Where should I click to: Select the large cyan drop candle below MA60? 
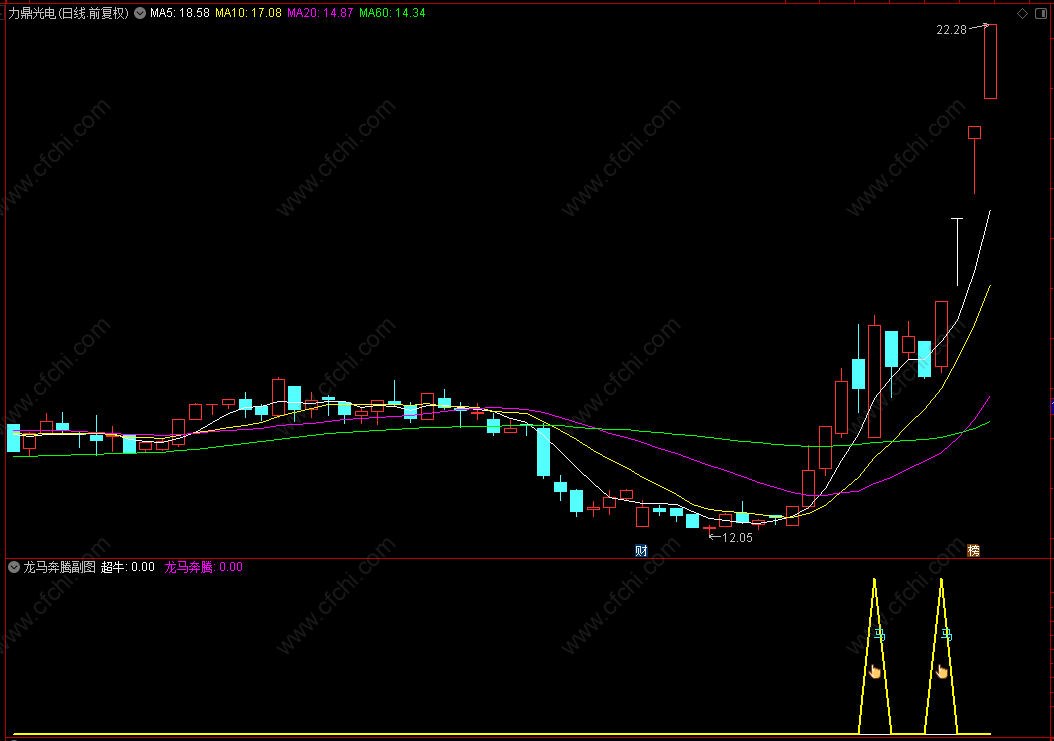pyautogui.click(x=543, y=452)
